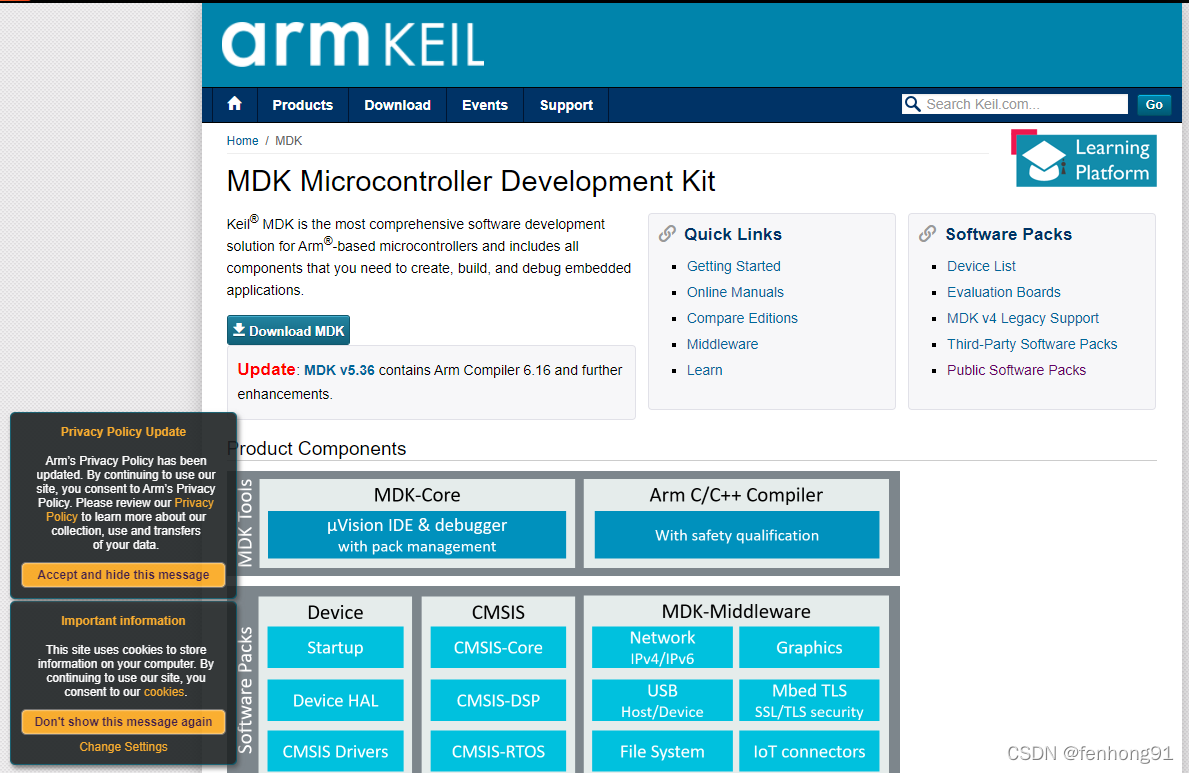1189x773 pixels.
Task: Click the chain link icon beside Quick Links
Action: [x=667, y=233]
